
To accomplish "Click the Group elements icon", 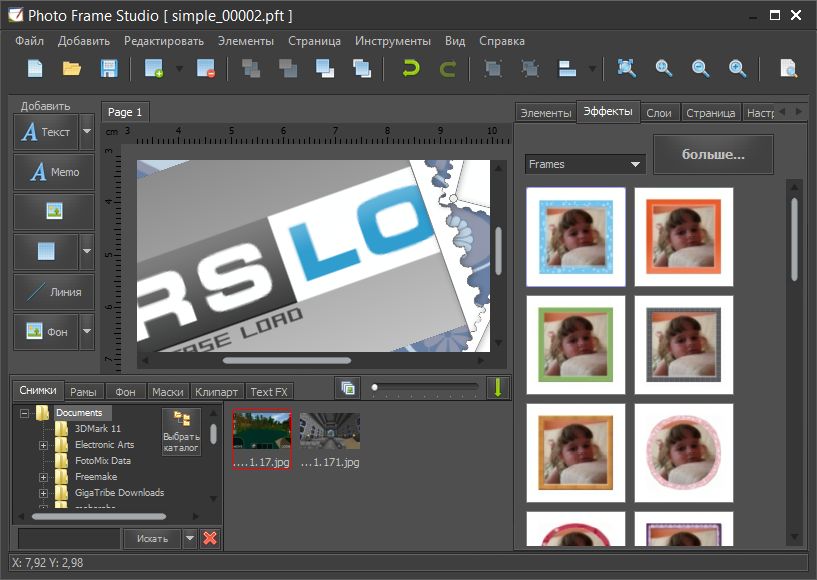I will tap(492, 69).
